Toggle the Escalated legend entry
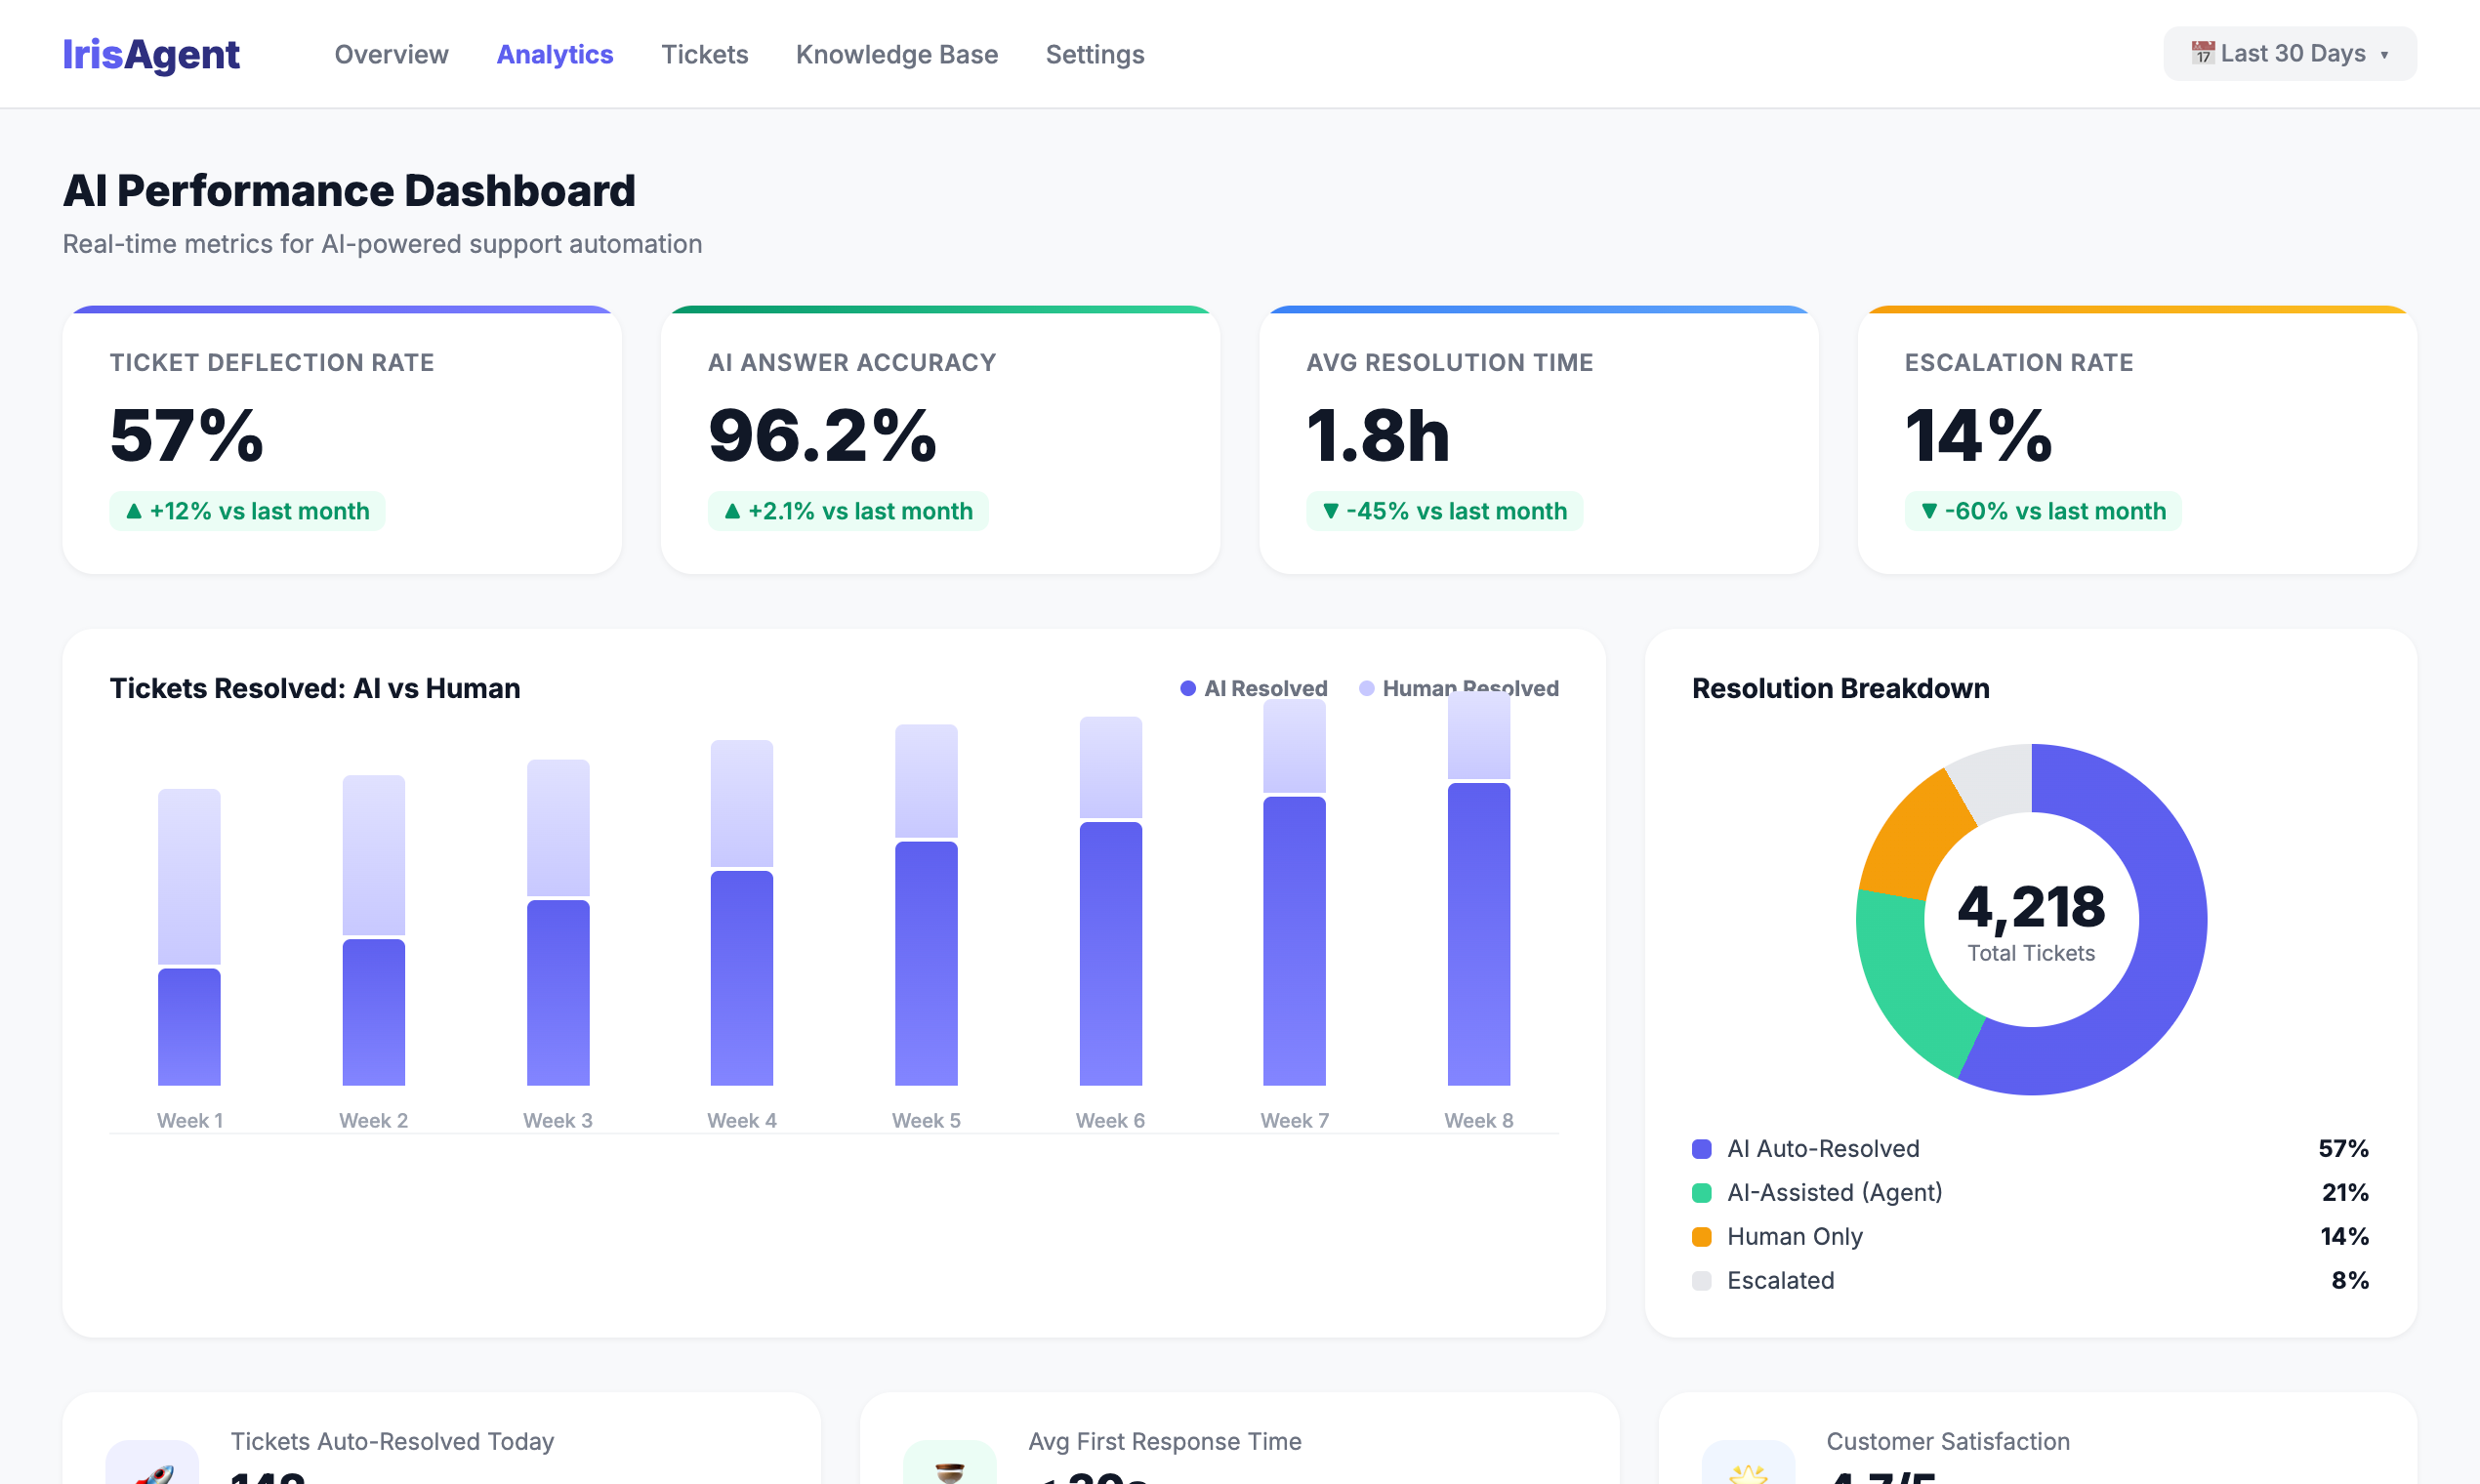The width and height of the screenshot is (2480, 1484). pyautogui.click(x=1780, y=1280)
